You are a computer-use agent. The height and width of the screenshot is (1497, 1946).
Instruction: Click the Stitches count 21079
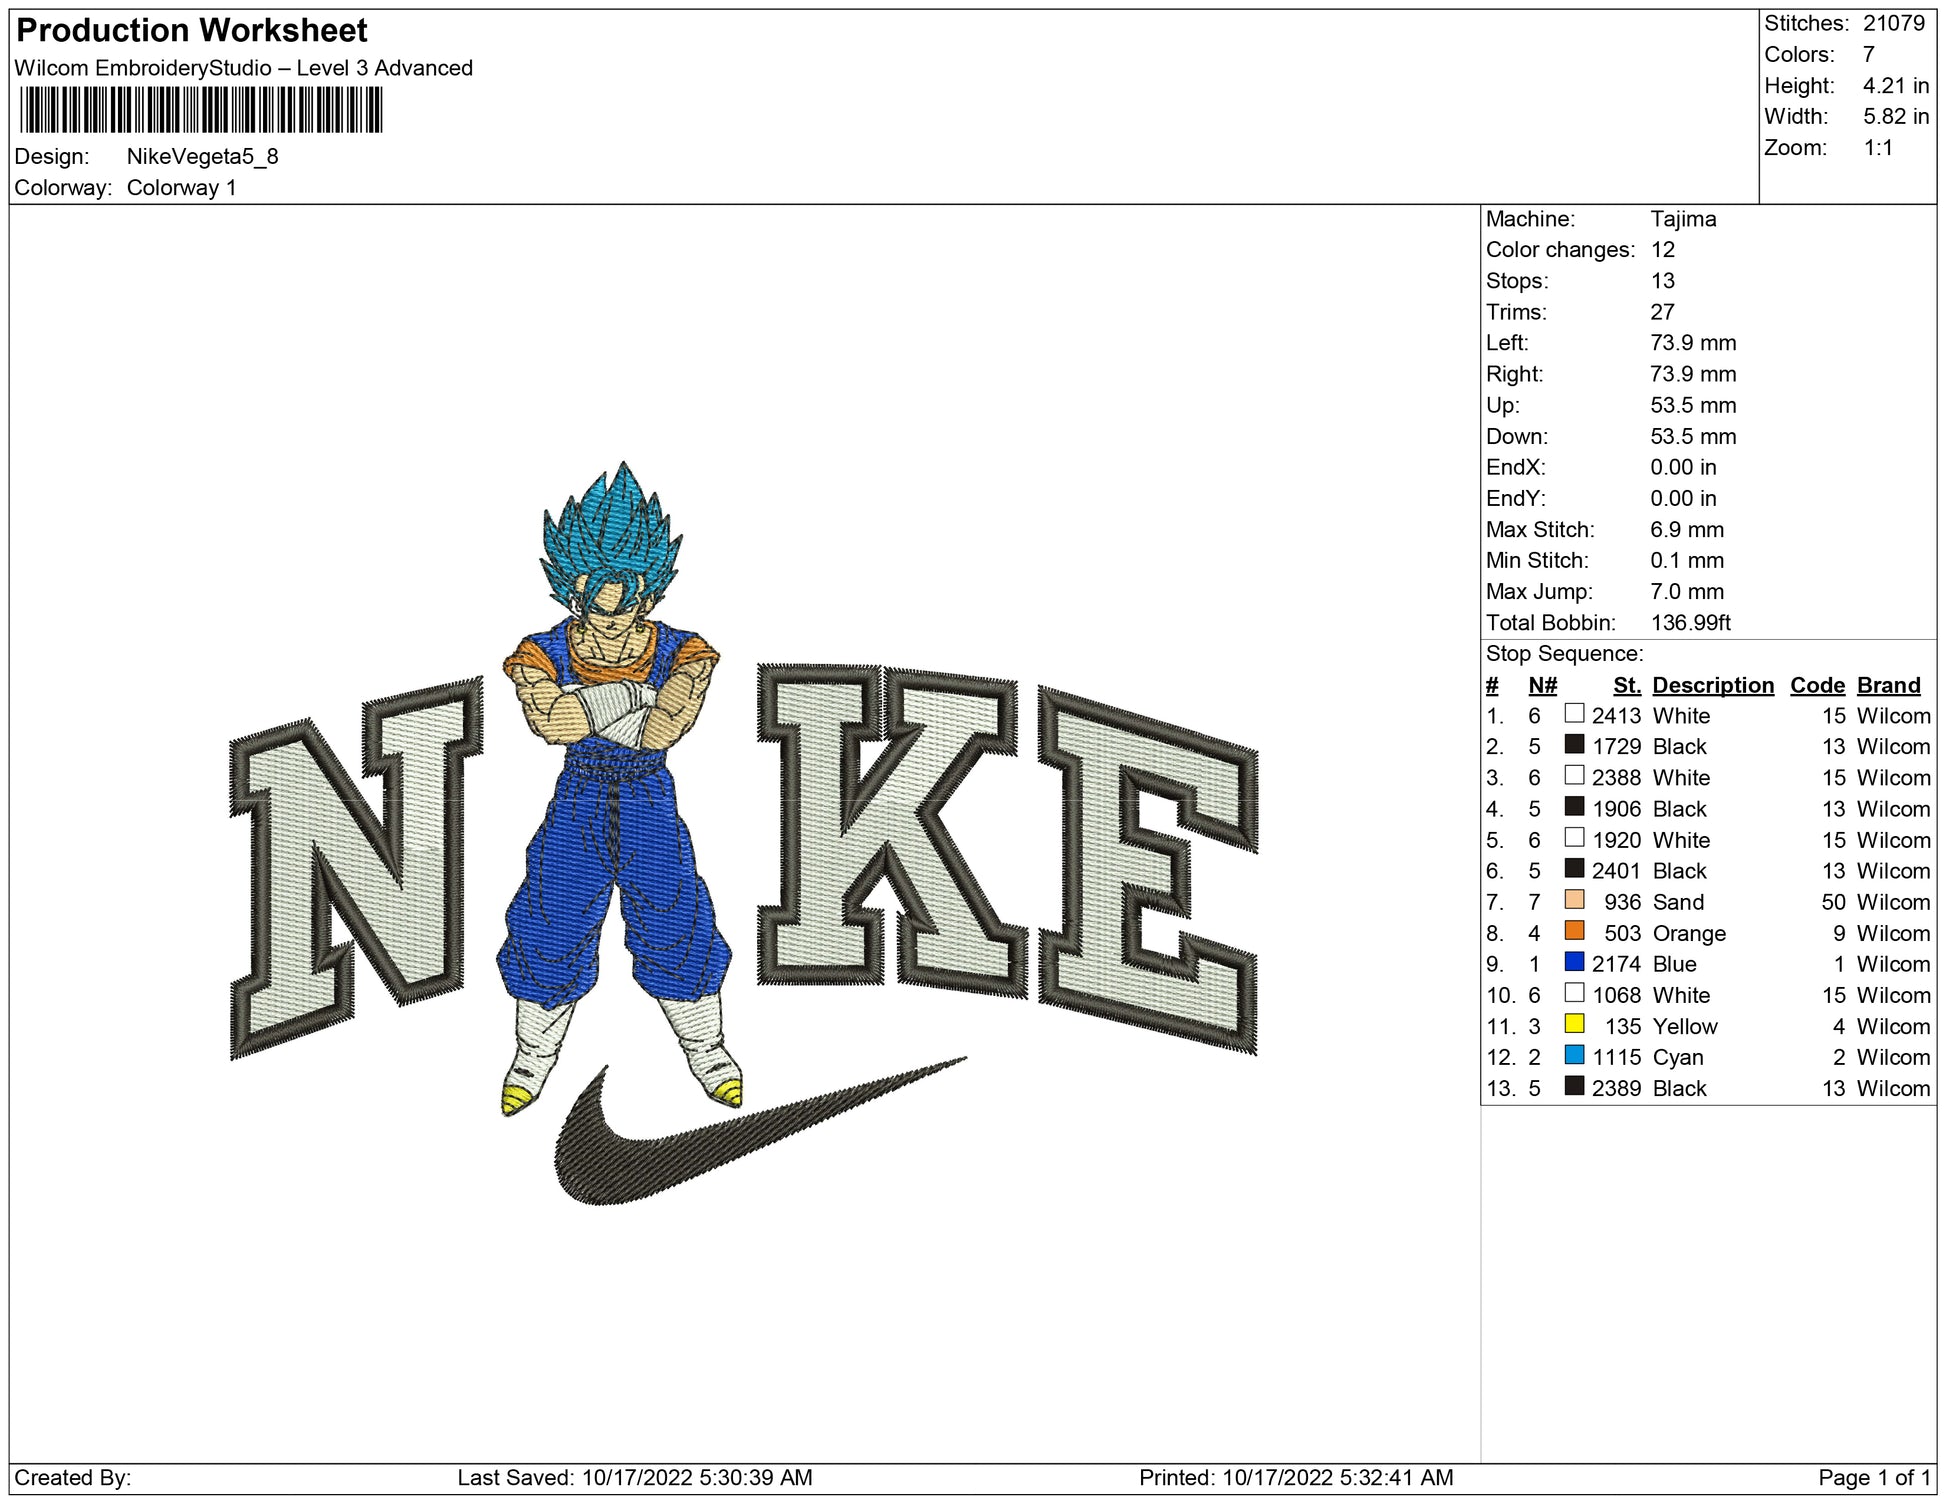(x=1893, y=23)
